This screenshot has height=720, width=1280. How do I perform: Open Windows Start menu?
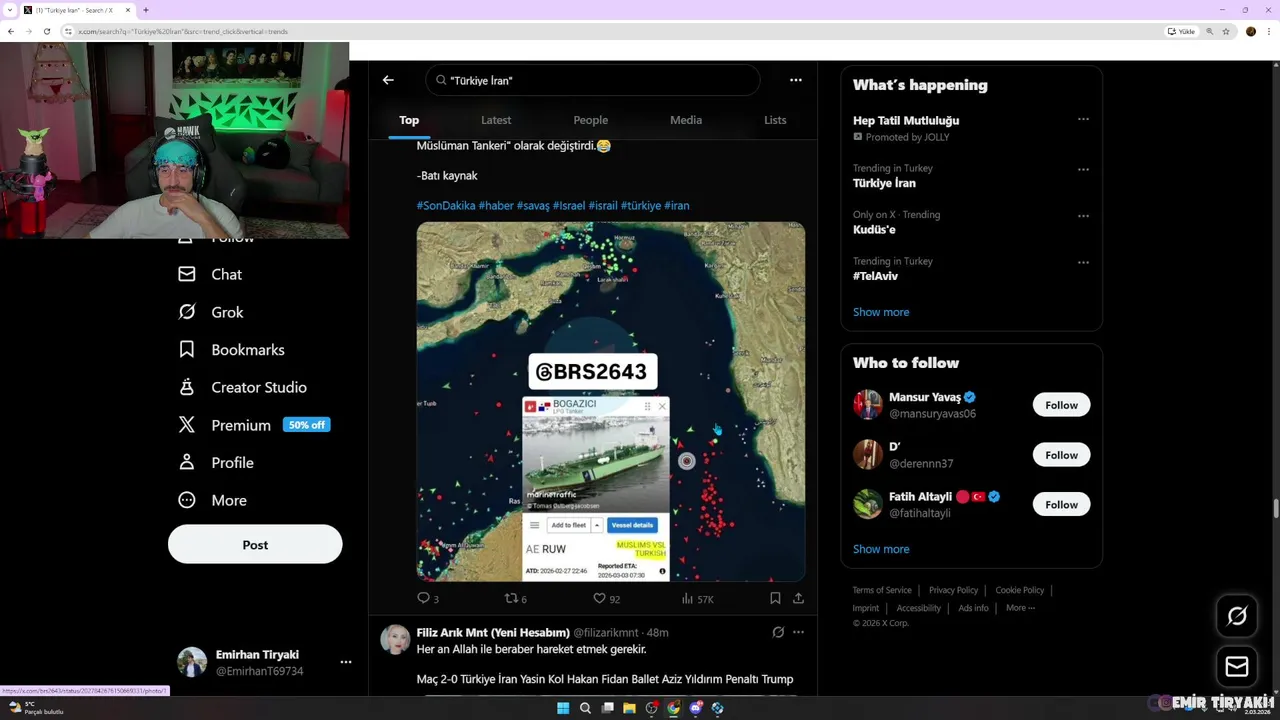[x=563, y=708]
